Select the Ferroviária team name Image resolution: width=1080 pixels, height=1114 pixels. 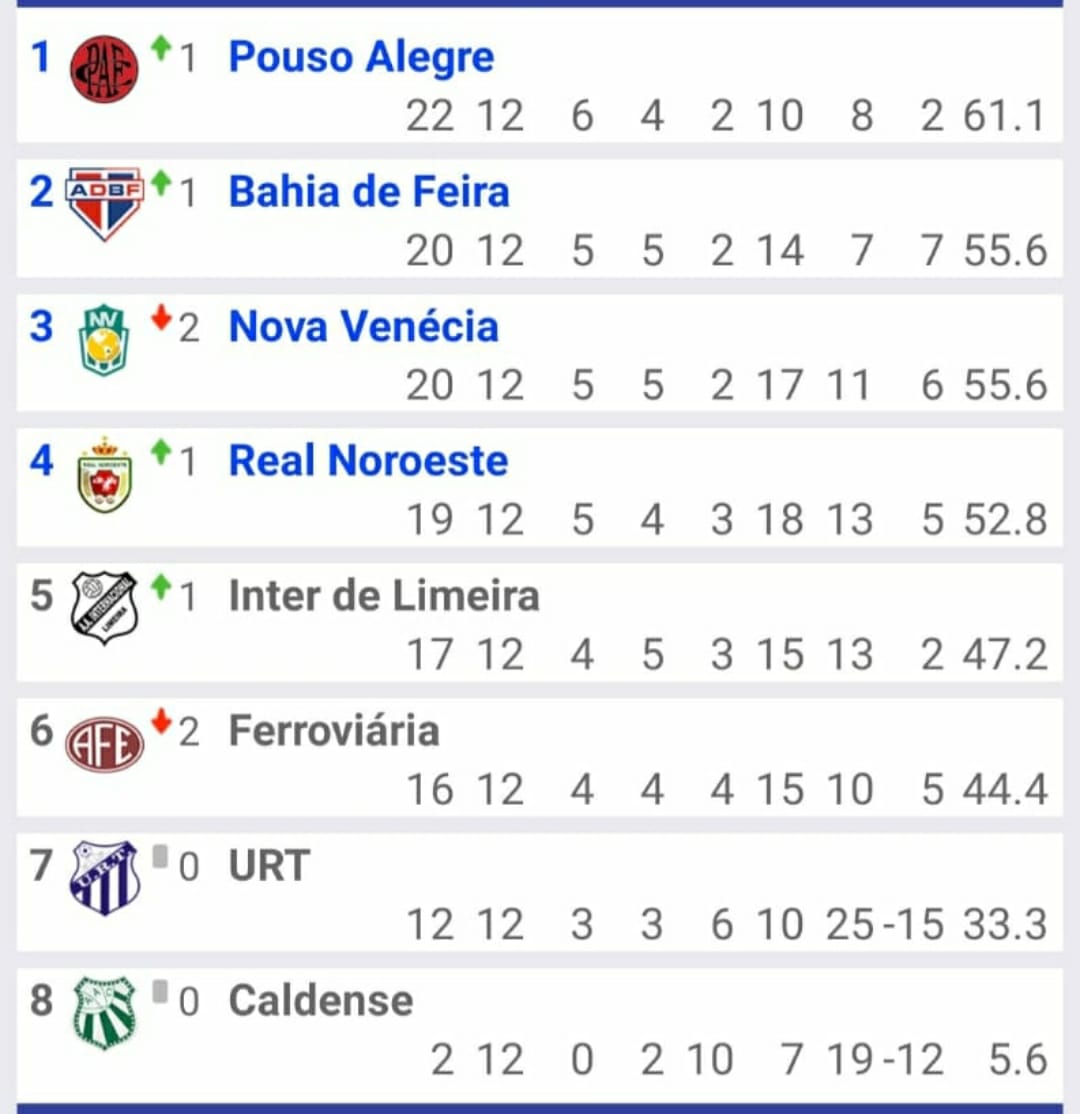[334, 730]
